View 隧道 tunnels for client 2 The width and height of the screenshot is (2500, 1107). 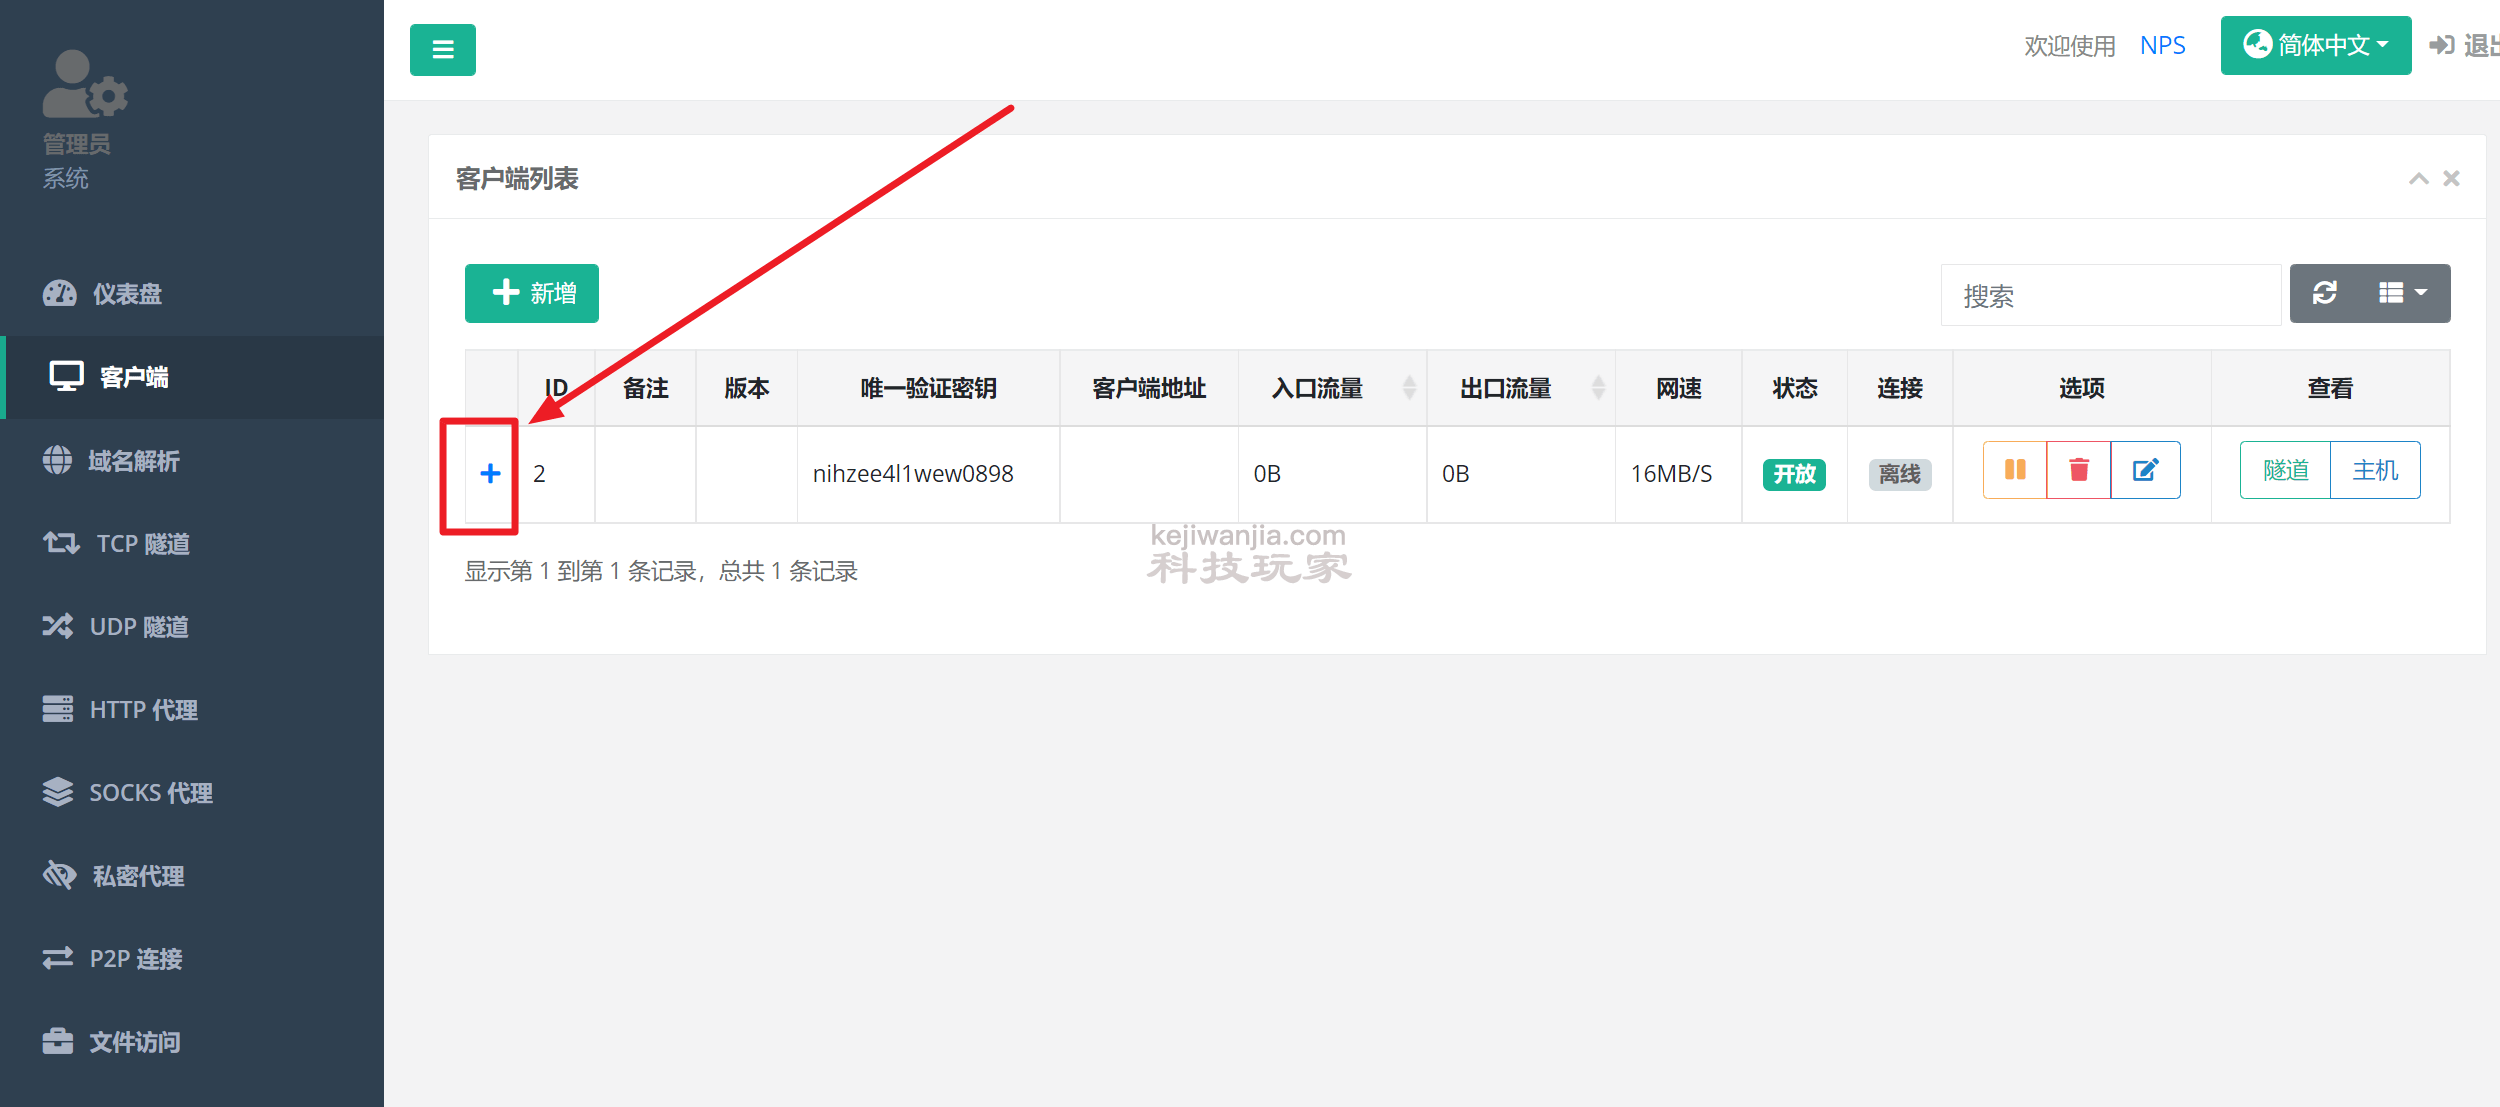click(x=2285, y=470)
